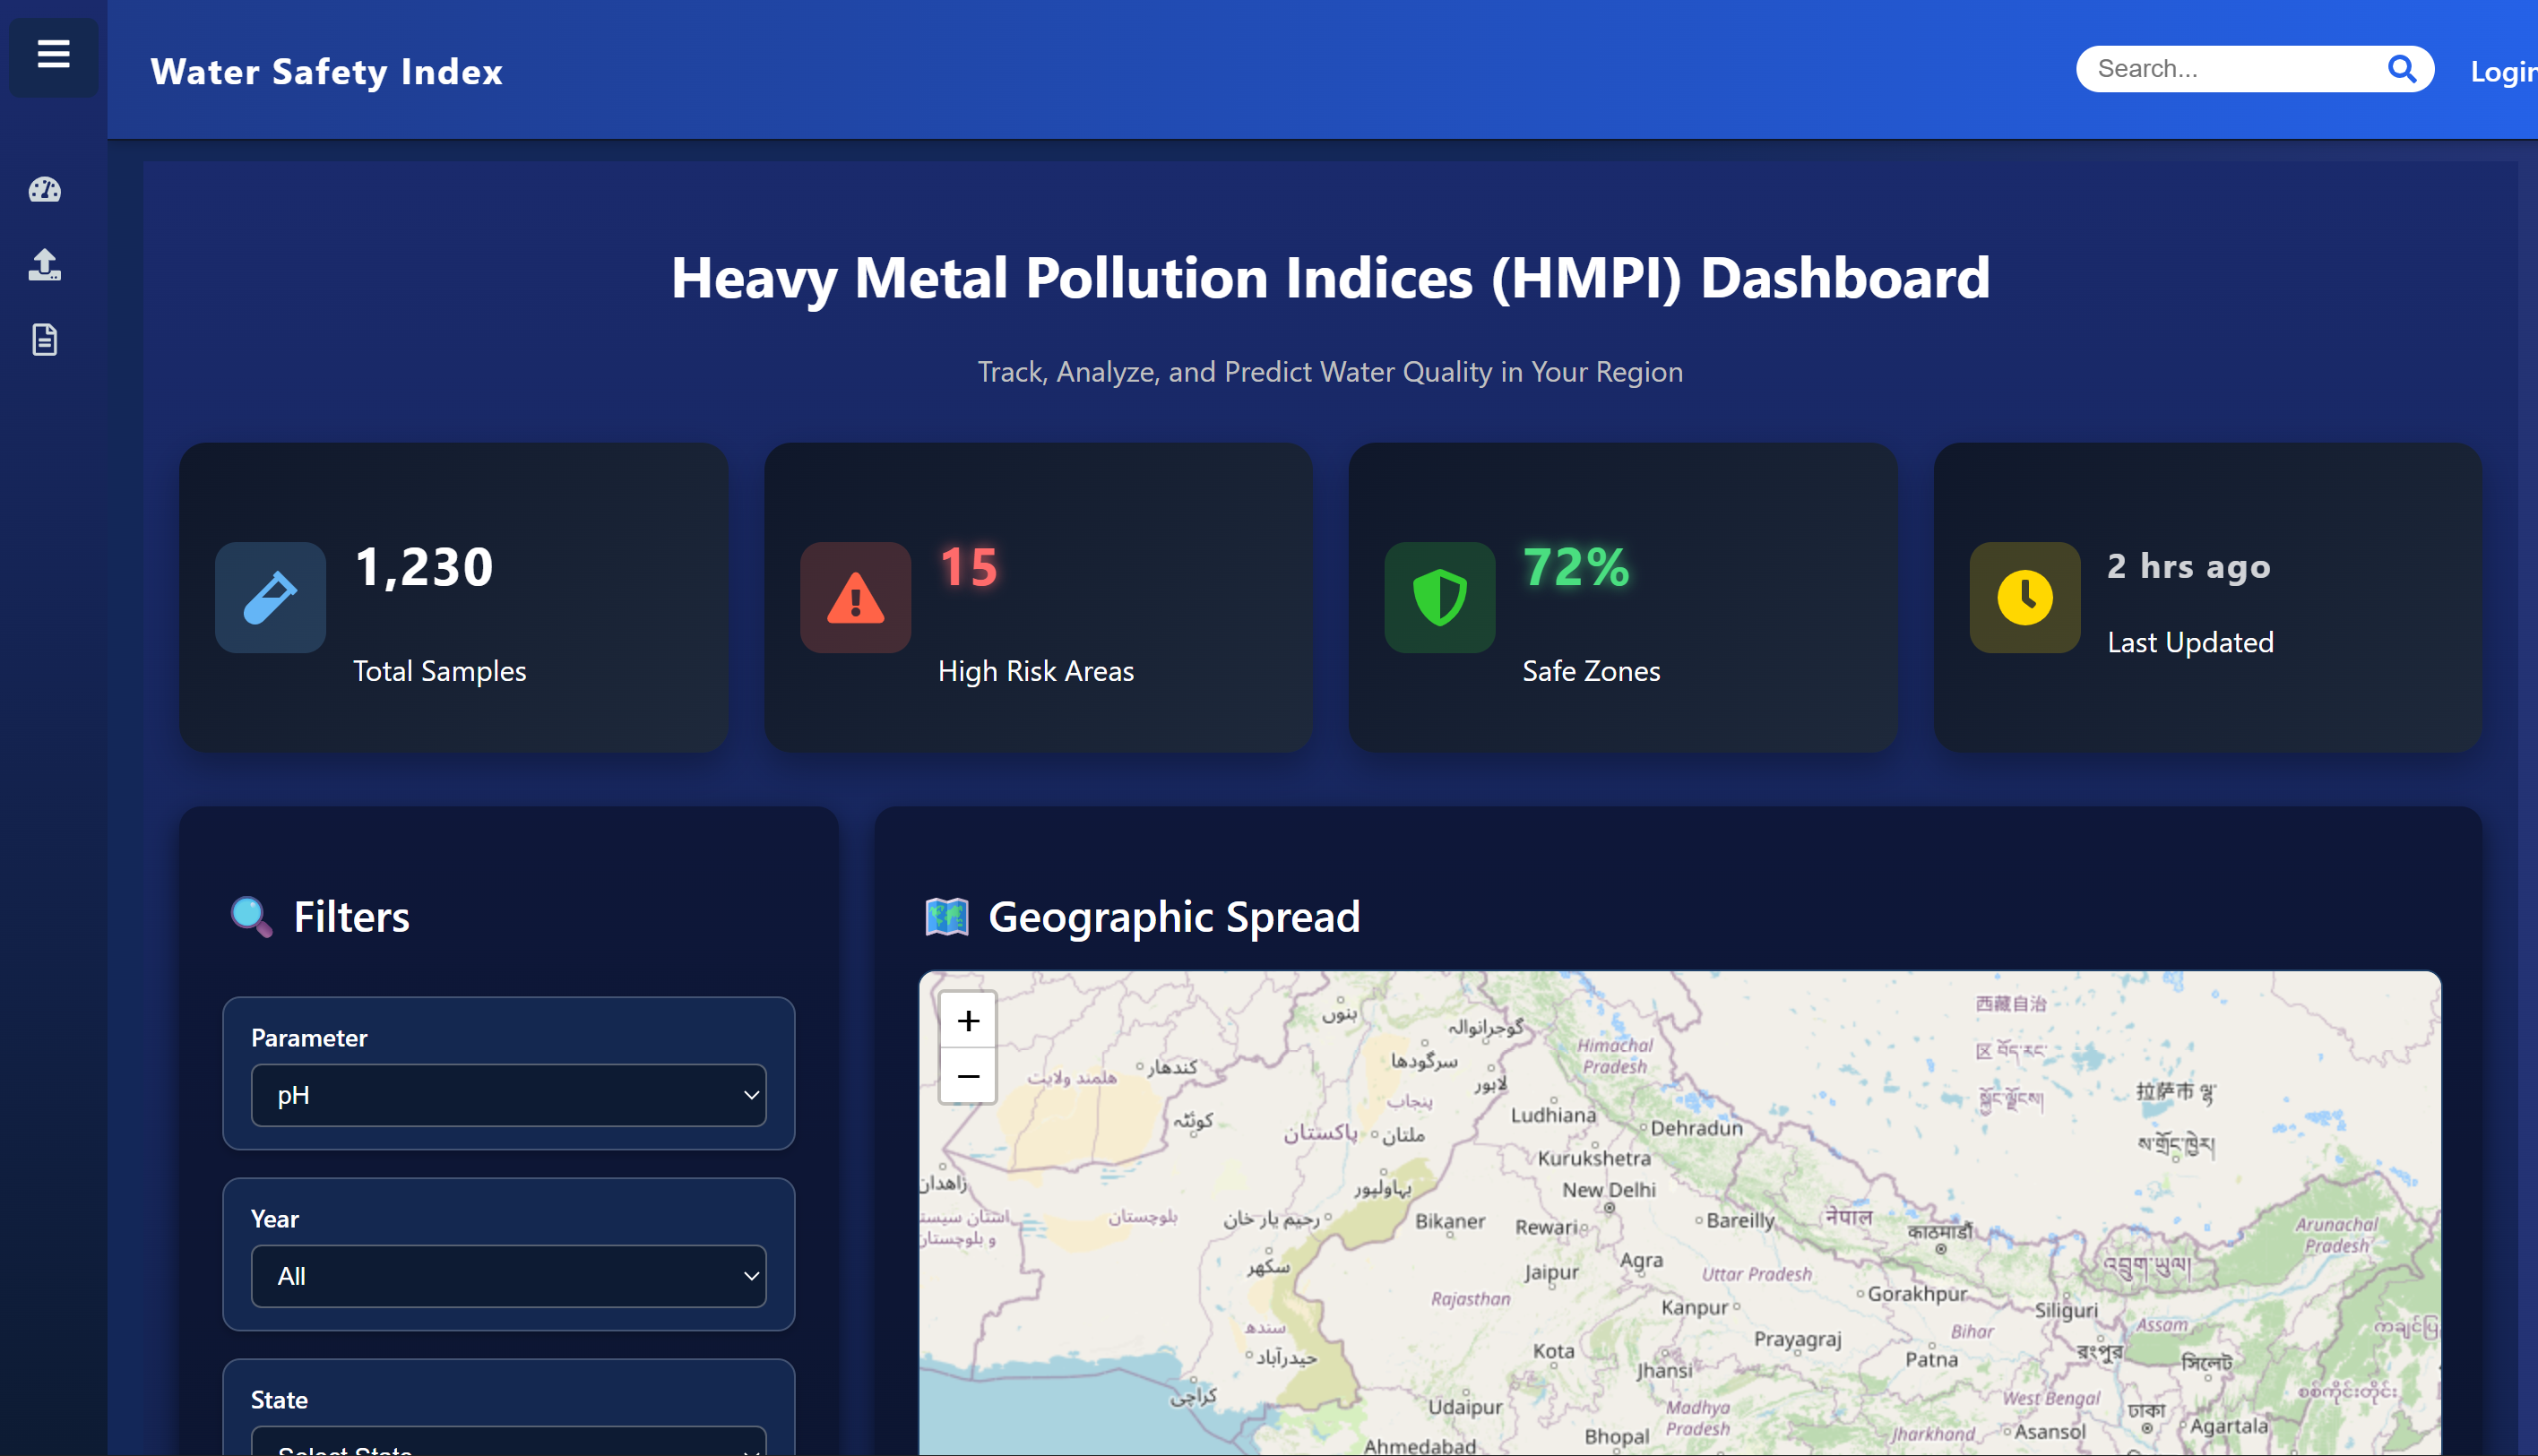The width and height of the screenshot is (2538, 1456).
Task: Open the reports document sidebar icon
Action: point(45,340)
